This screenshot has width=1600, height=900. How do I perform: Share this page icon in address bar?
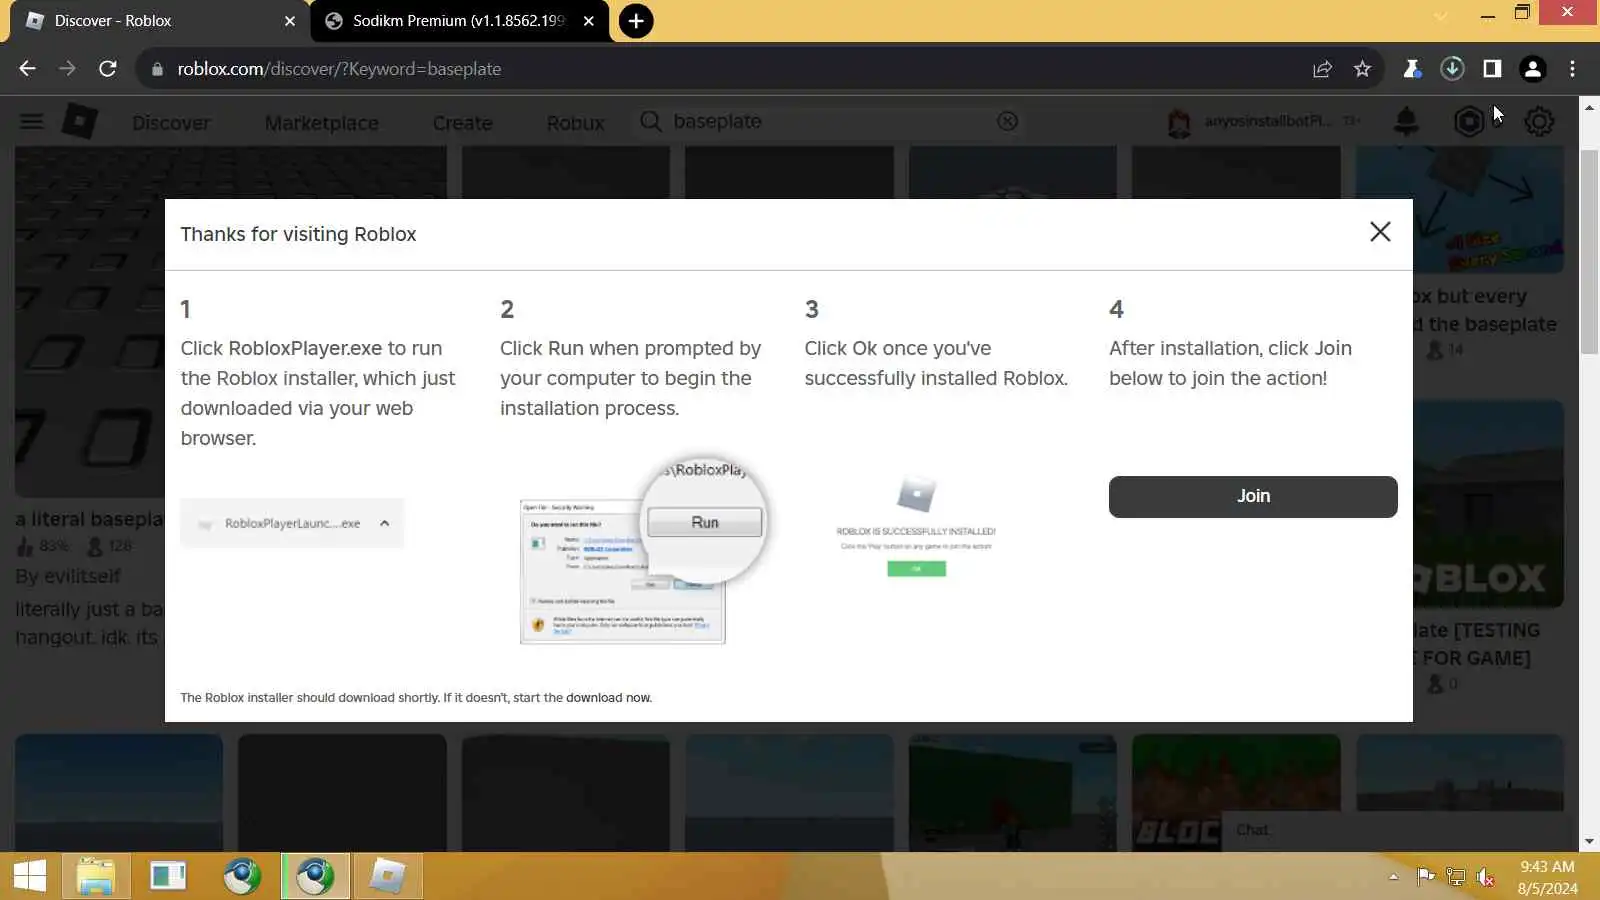(1322, 69)
